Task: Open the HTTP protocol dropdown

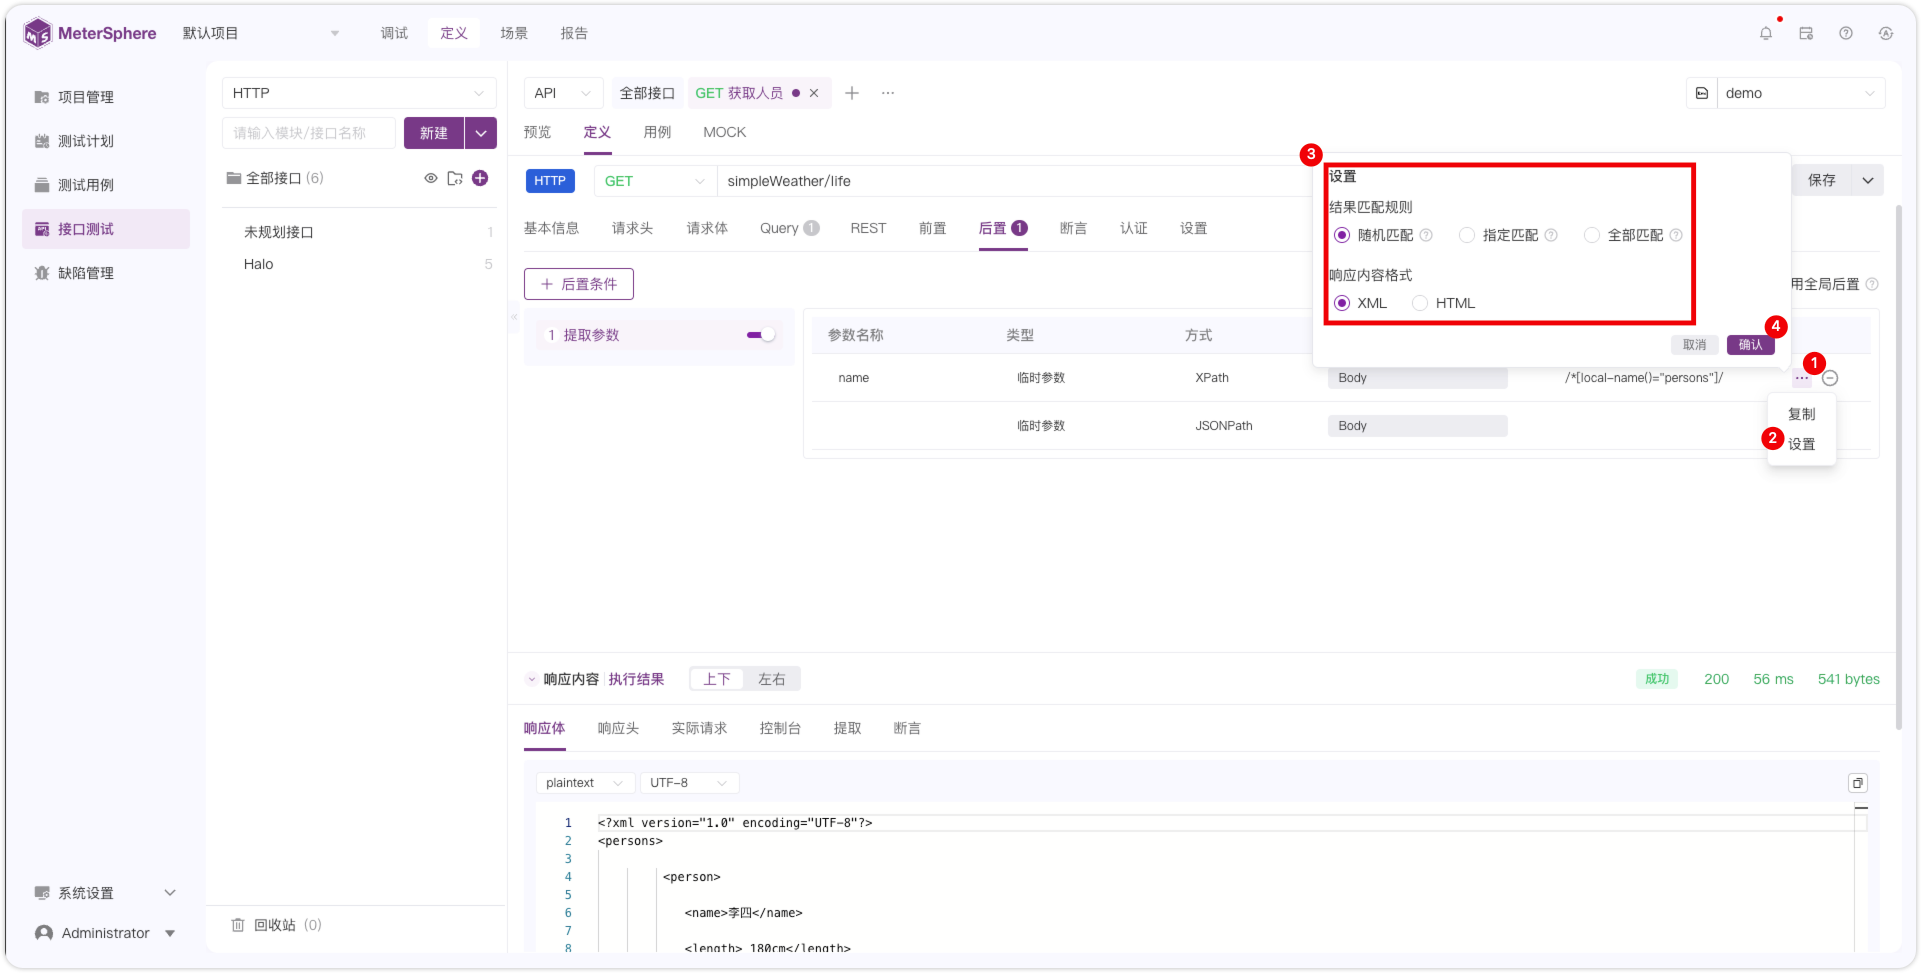Action: (359, 93)
